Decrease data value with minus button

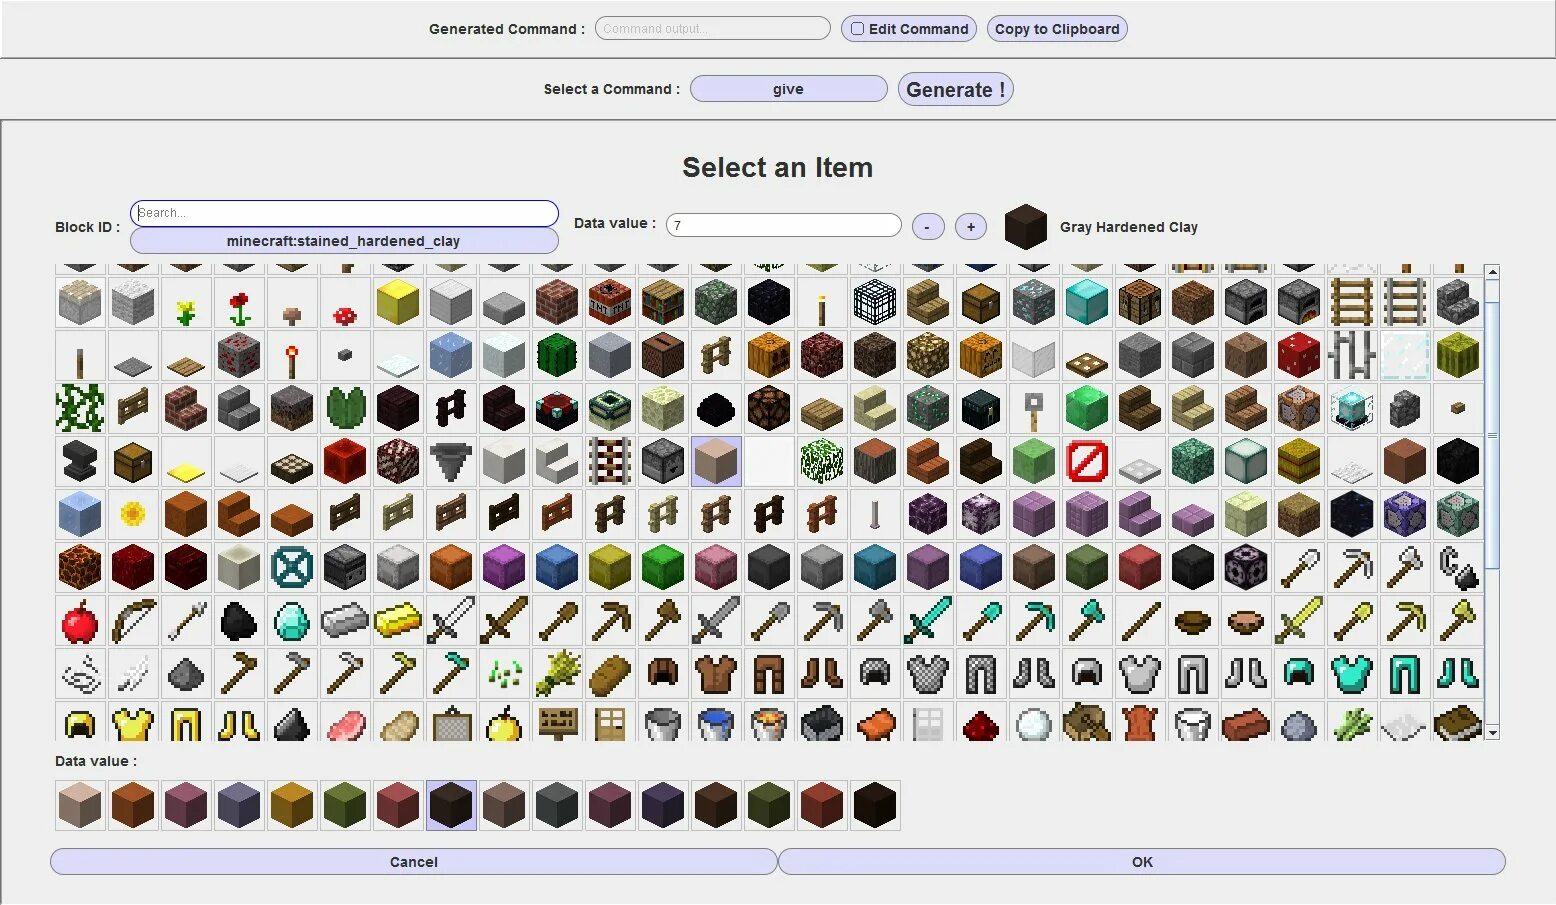(x=928, y=227)
